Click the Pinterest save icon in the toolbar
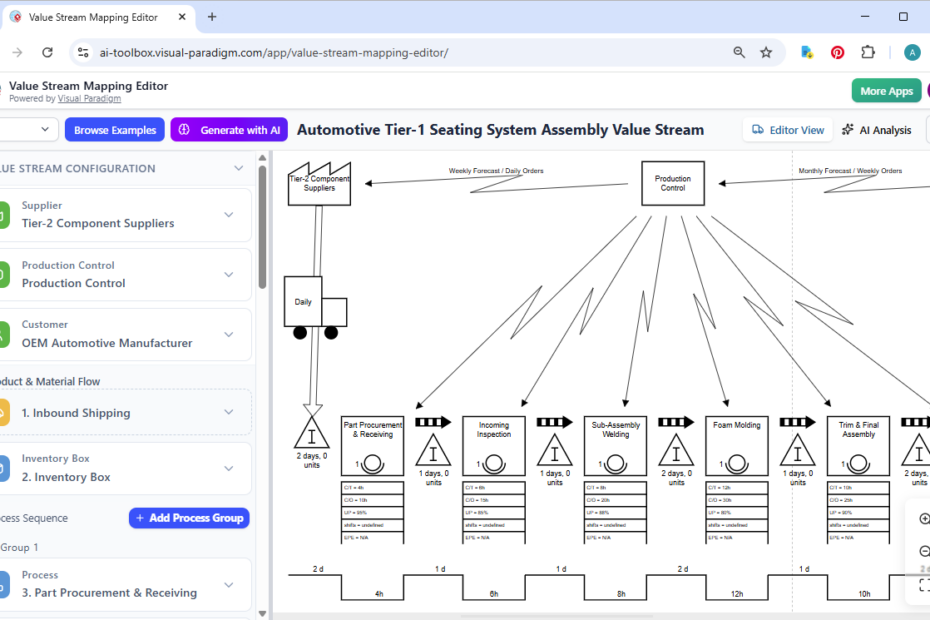This screenshot has width=930, height=620. pos(837,52)
